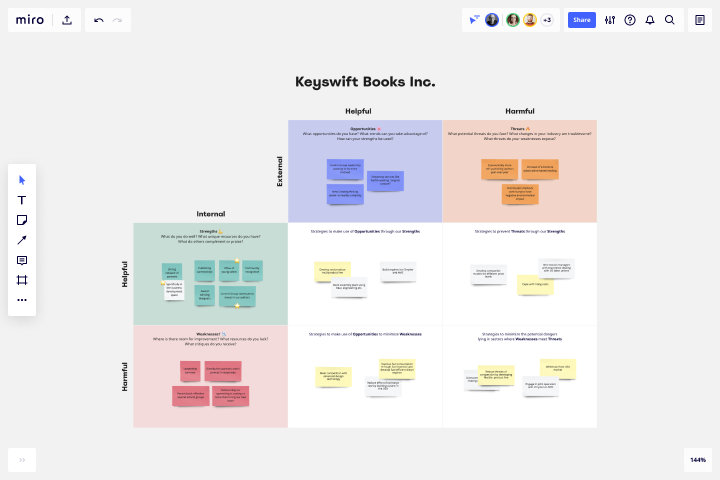Open more tools ellipsis
Image resolution: width=720 pixels, height=480 pixels.
point(22,300)
